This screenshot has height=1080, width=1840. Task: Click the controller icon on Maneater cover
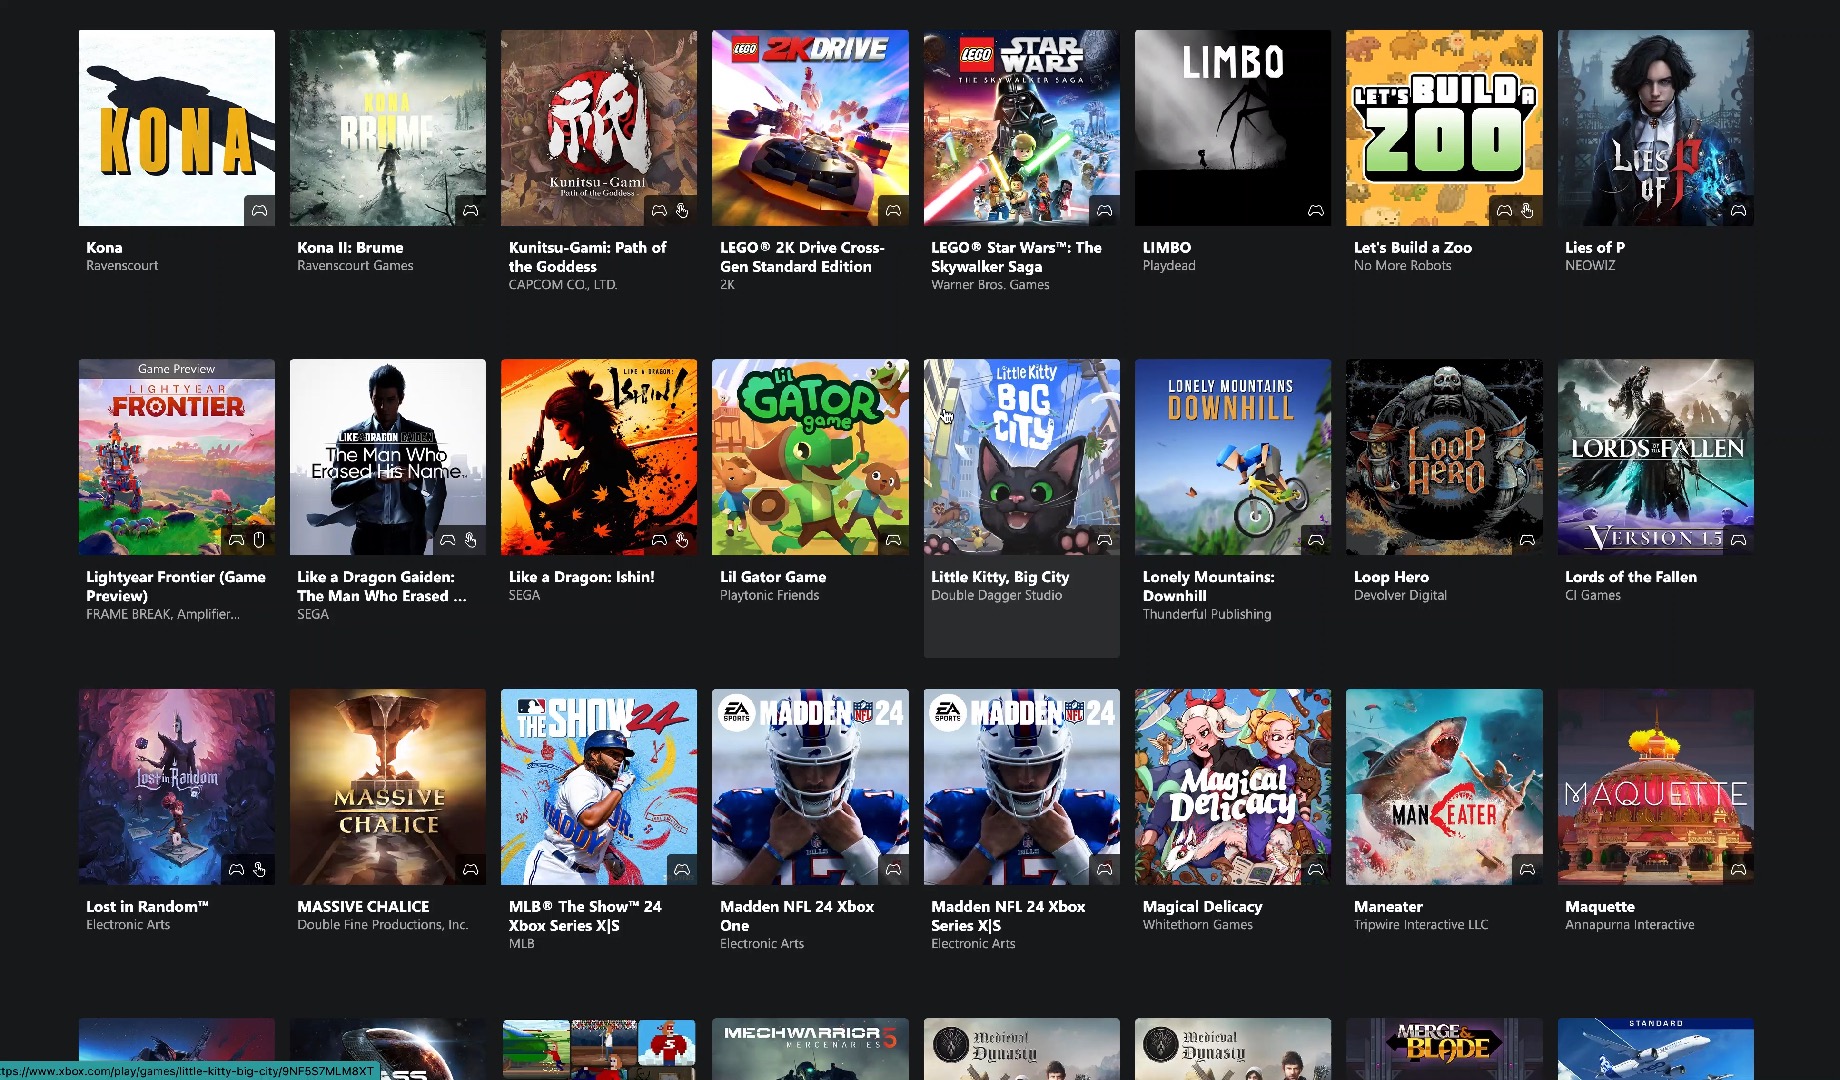pyautogui.click(x=1527, y=870)
